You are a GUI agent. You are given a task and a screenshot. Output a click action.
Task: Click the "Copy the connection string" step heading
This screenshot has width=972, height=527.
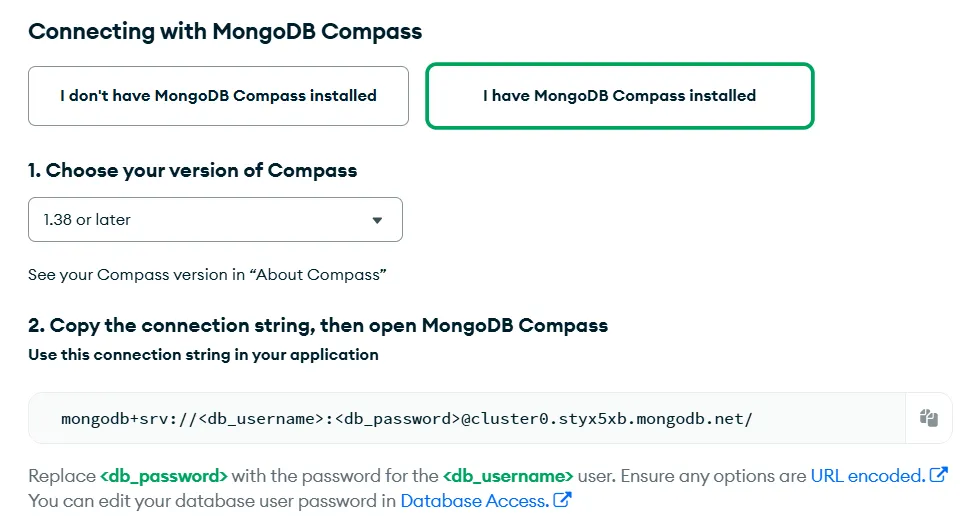pos(318,325)
